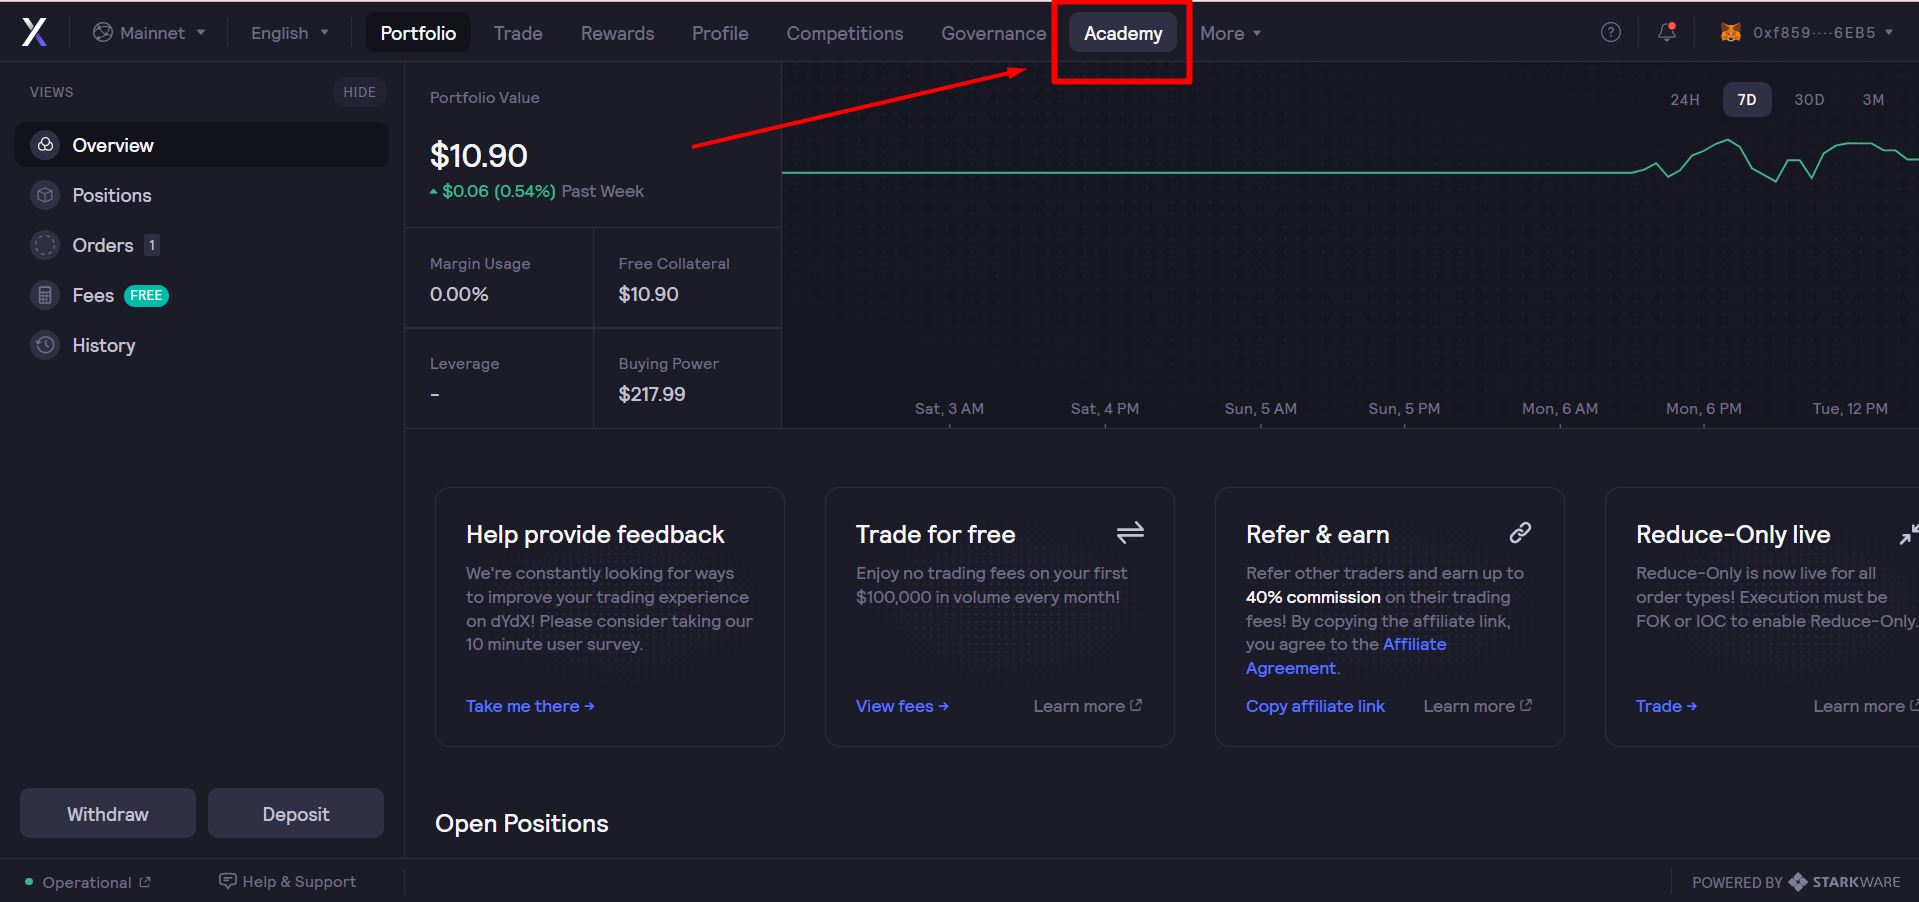
Task: Open the Governance tab
Action: (x=993, y=33)
